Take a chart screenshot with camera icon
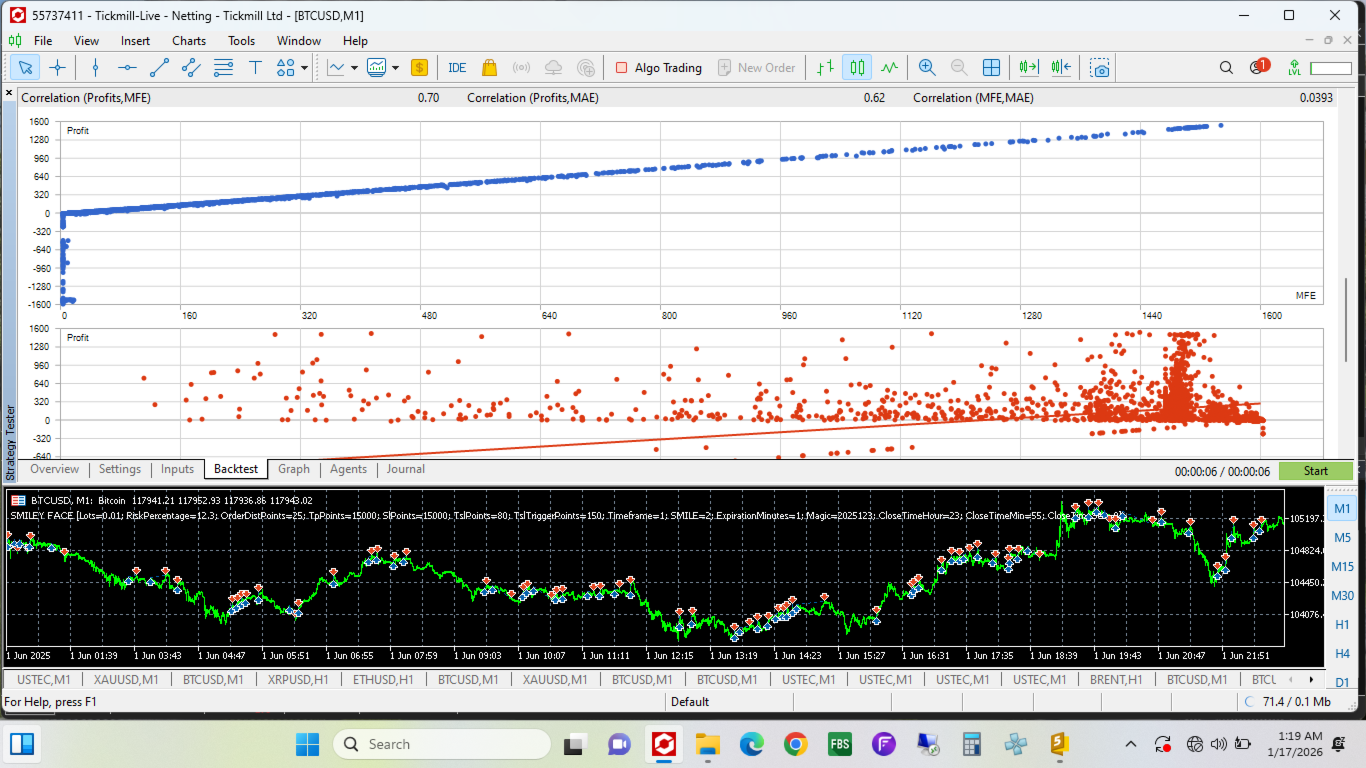 1100,68
